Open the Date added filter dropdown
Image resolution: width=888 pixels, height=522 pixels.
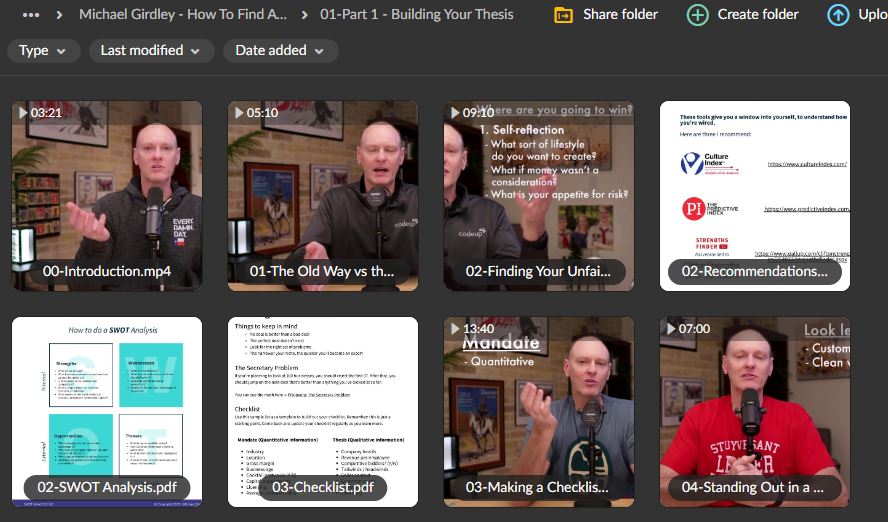(280, 51)
